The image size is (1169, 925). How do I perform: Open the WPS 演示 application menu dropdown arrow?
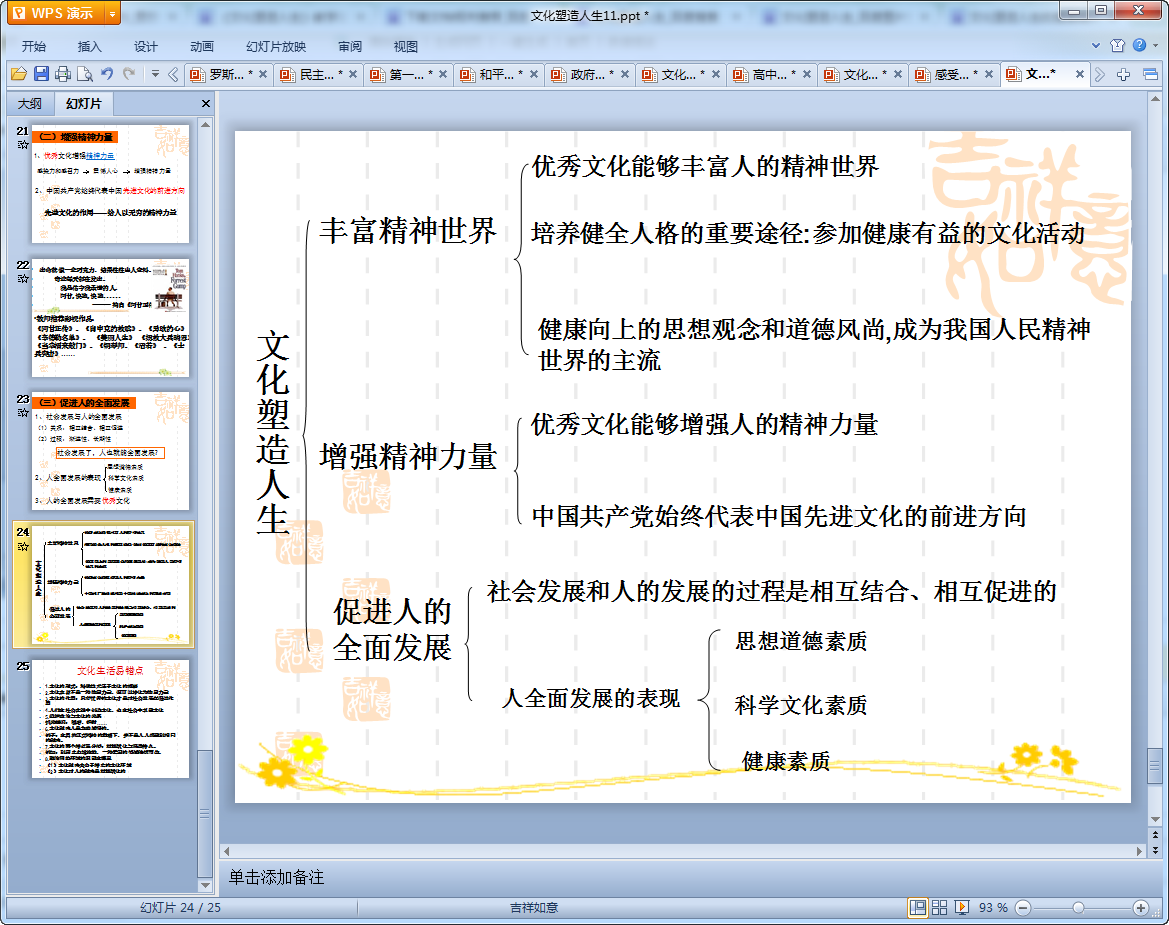coord(113,13)
